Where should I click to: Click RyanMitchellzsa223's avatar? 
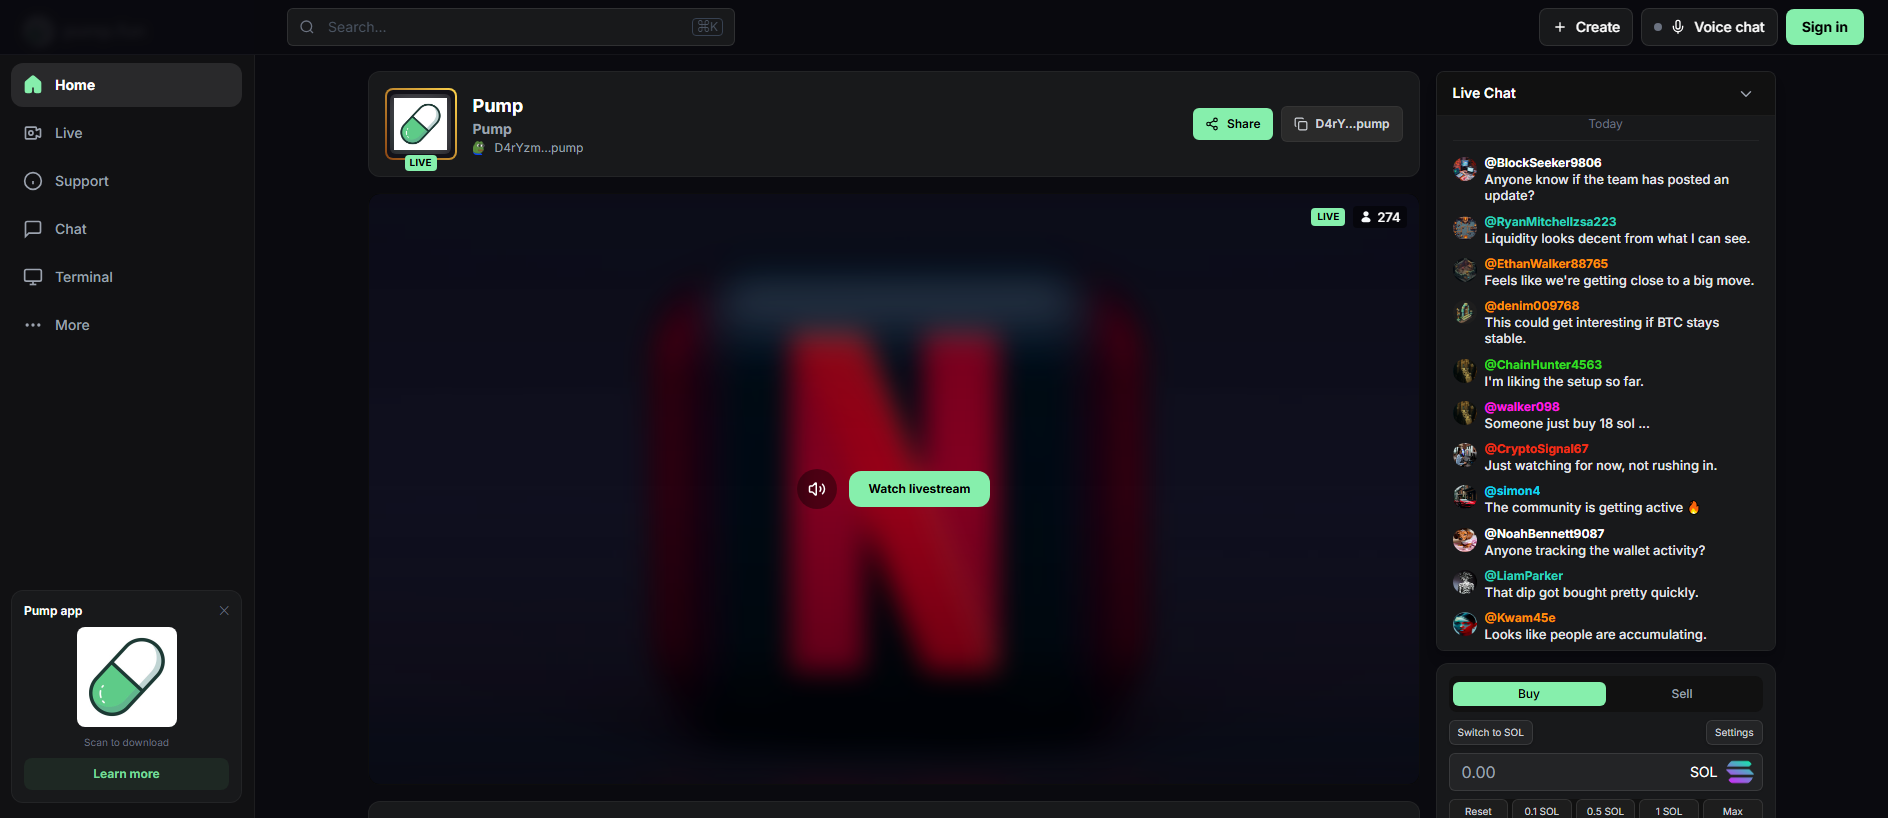point(1465,228)
